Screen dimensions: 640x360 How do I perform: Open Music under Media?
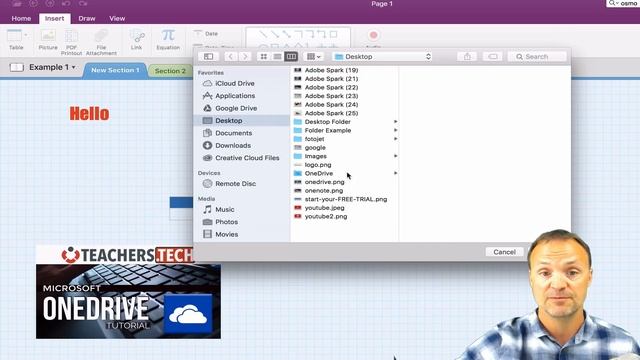tap(242, 209)
